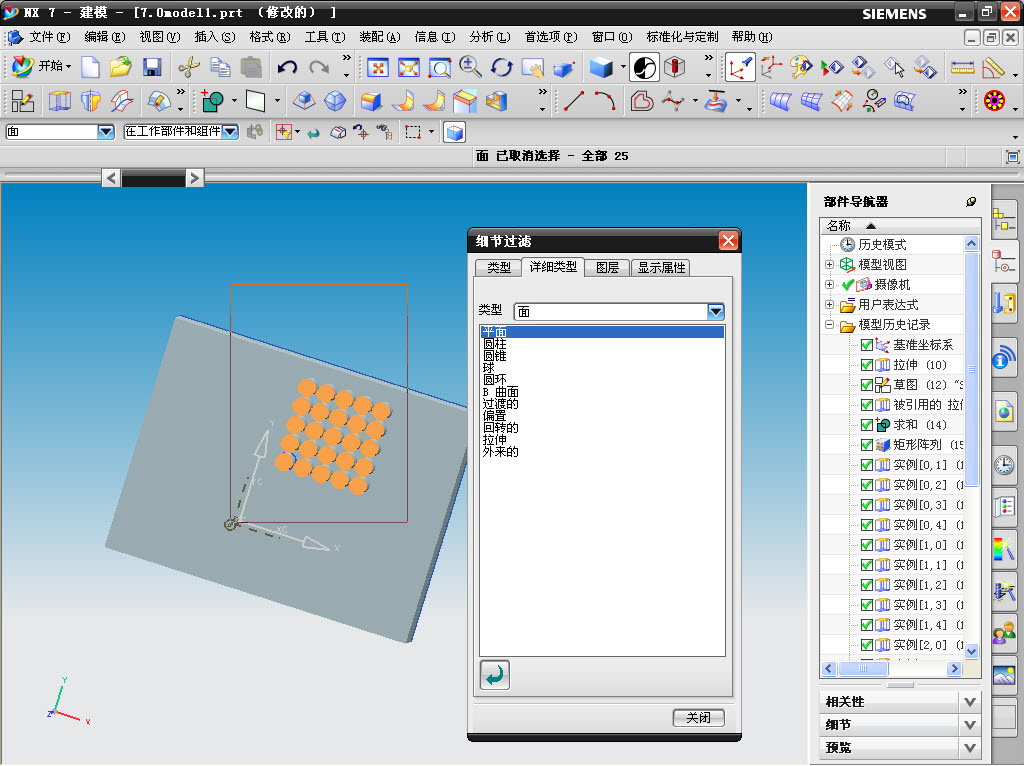The width and height of the screenshot is (1024, 766).
Task: Click the left arrow of cue slider
Action: point(110,178)
